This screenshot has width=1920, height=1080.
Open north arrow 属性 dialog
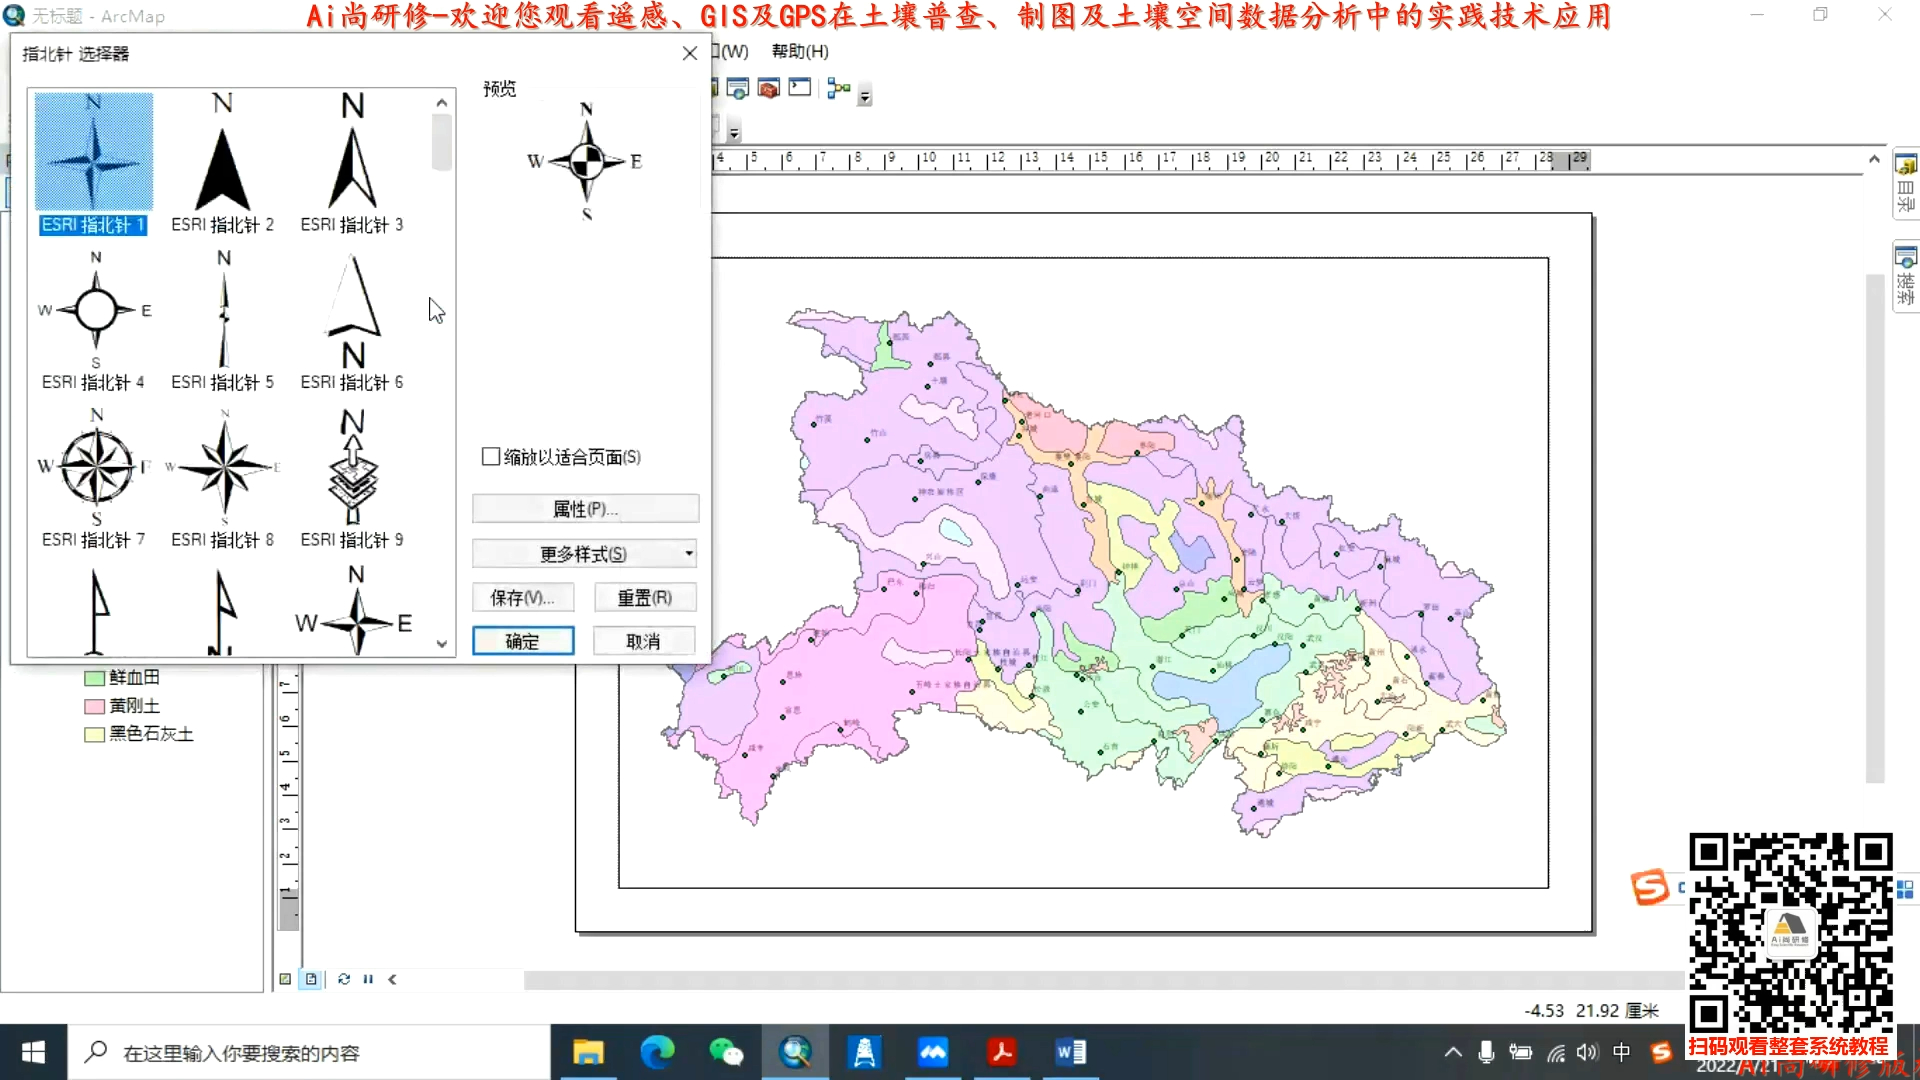point(585,509)
